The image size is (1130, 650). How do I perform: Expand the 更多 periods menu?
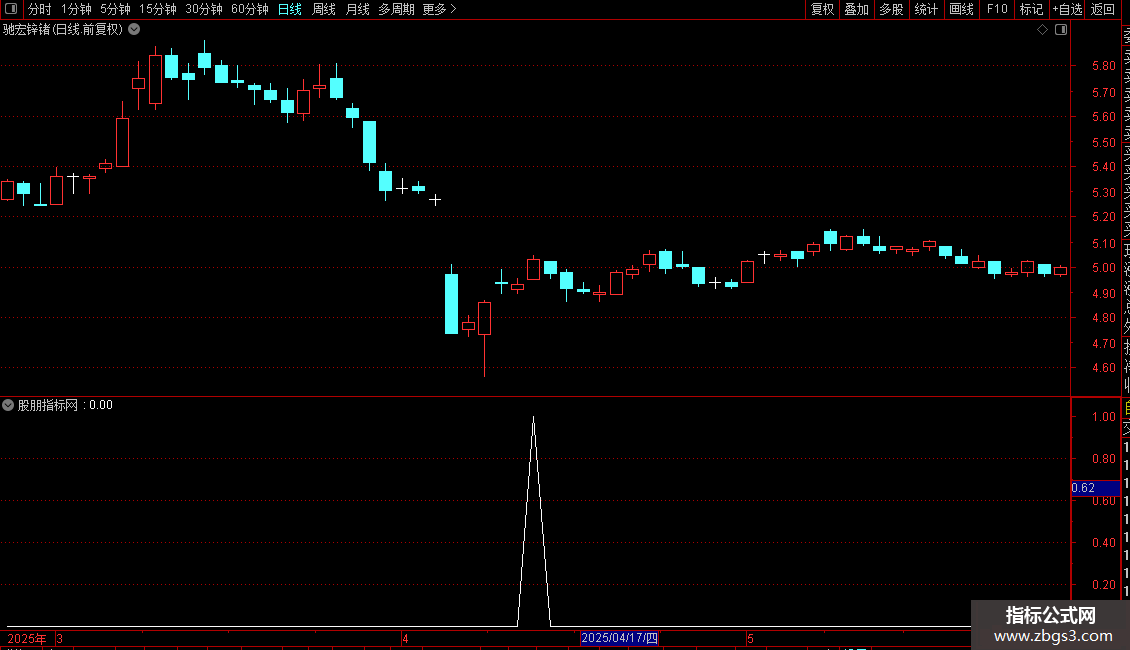coord(439,9)
